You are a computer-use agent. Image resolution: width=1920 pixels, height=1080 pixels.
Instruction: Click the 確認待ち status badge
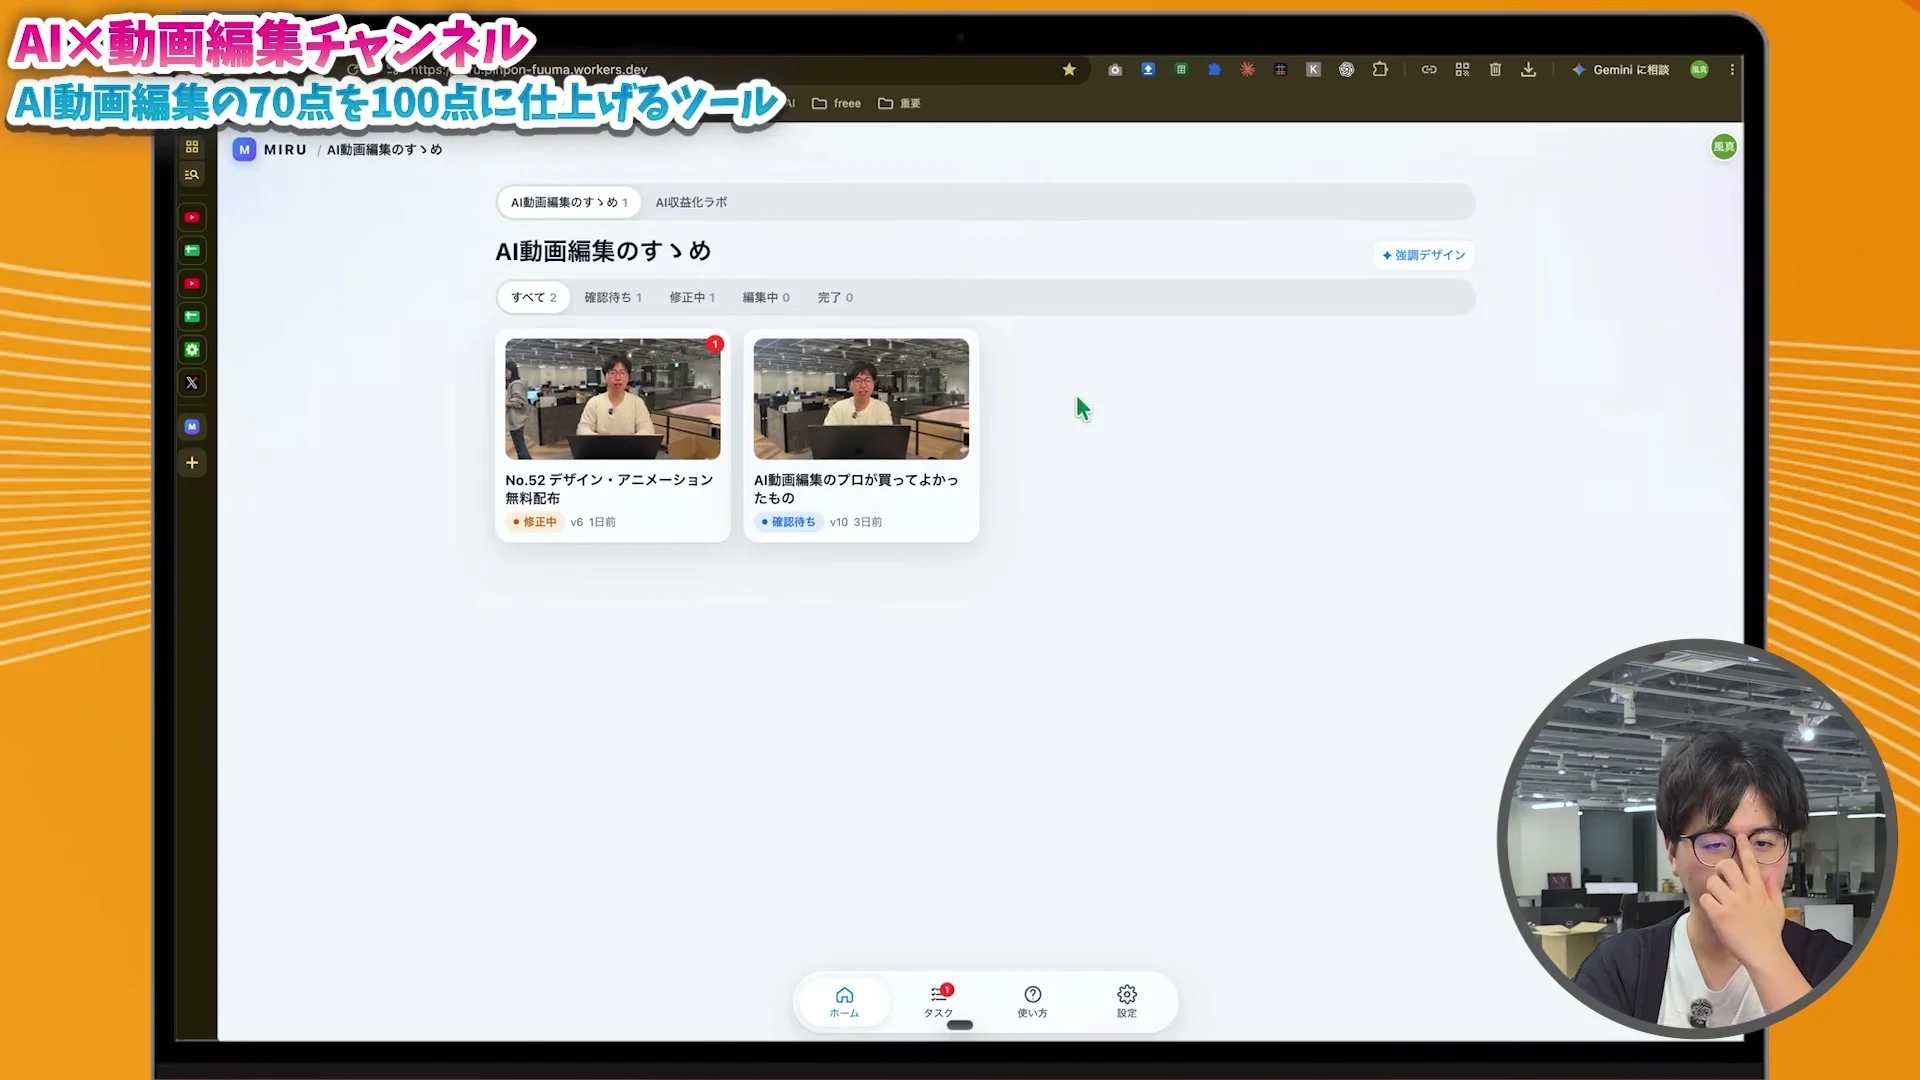(788, 522)
